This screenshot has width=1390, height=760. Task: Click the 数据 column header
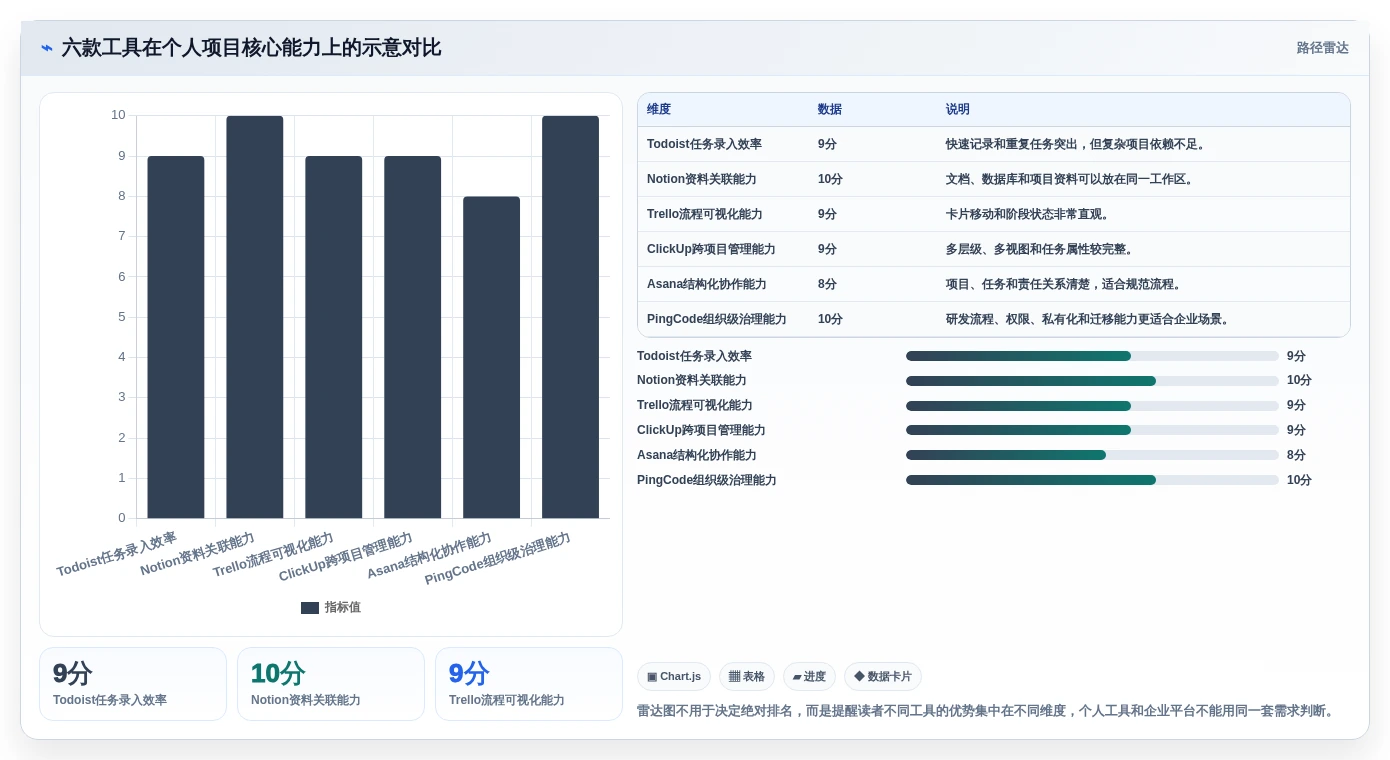(830, 110)
